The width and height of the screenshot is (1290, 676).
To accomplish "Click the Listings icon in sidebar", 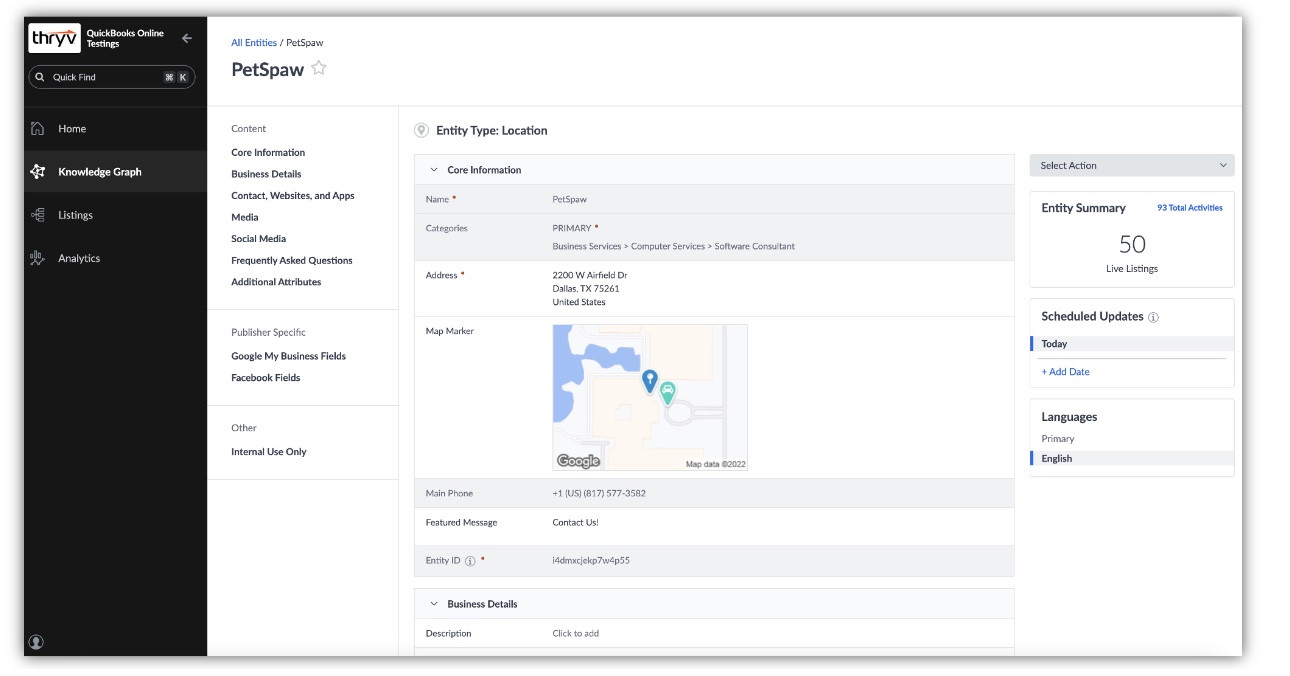I will pyautogui.click(x=38, y=215).
